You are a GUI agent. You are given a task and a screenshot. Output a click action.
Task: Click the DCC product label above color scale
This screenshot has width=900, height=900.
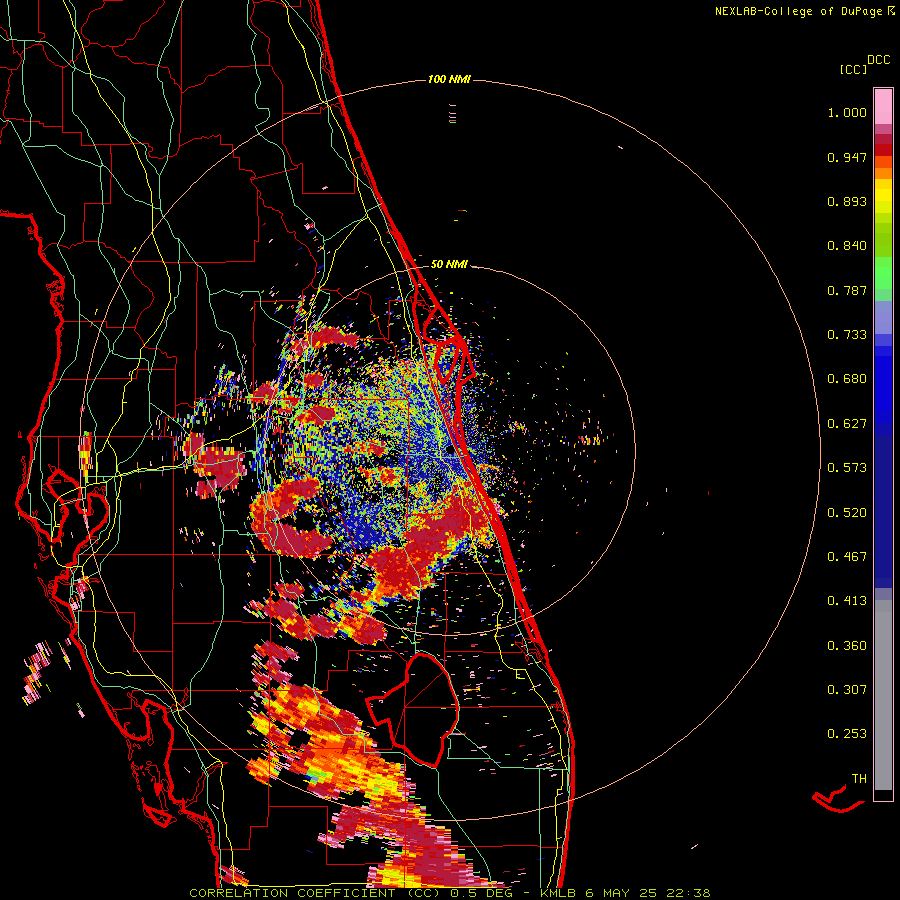click(879, 60)
